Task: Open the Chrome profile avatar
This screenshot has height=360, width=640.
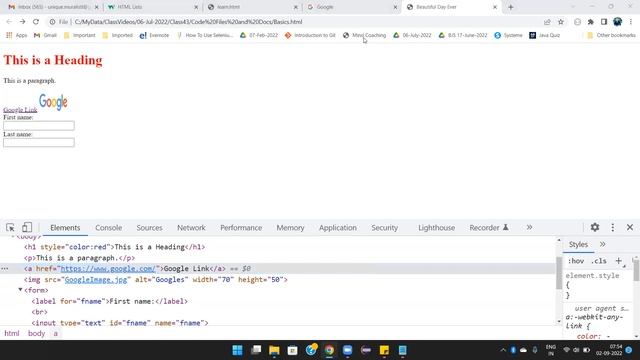Action: point(618,22)
